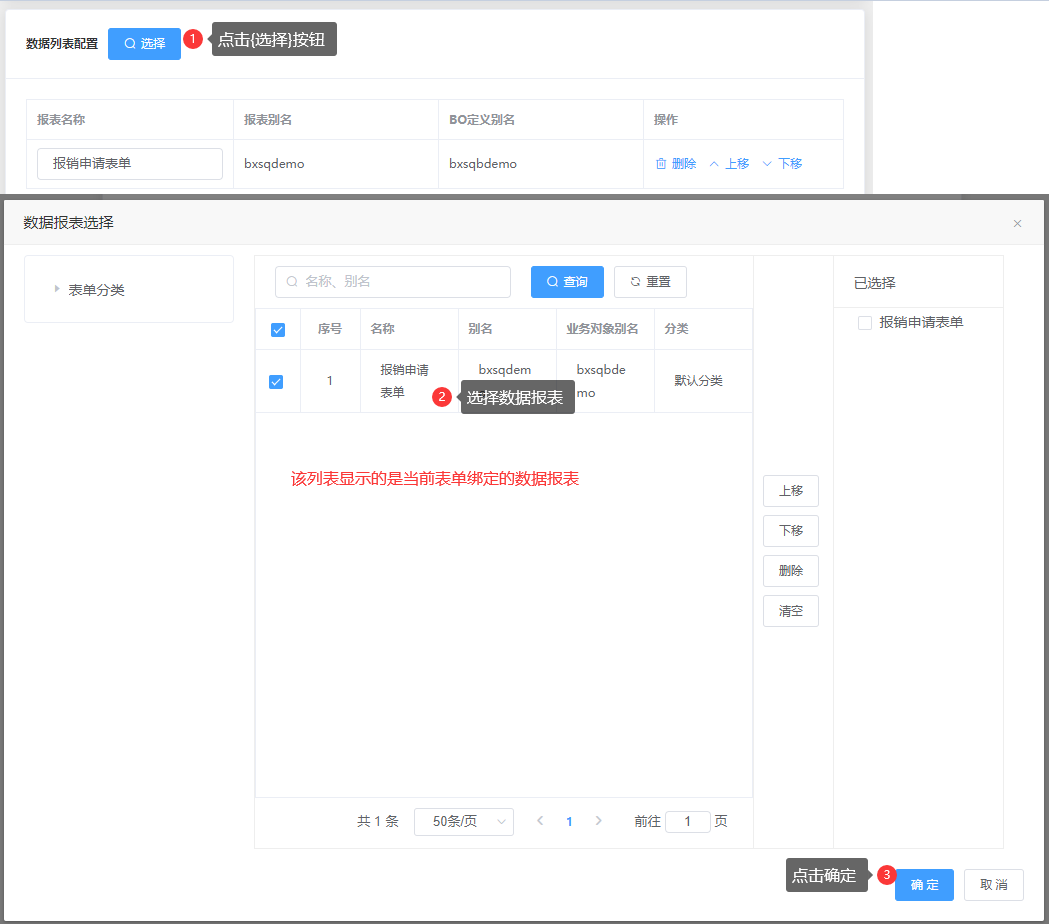Uncheck the row 1 报销申请表单 checkbox
Screen dimensions: 1049x924
(x=276, y=382)
